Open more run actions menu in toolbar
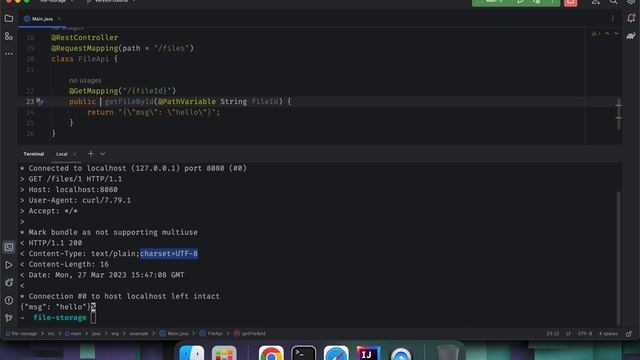This screenshot has height=360, width=640. [553, 2]
